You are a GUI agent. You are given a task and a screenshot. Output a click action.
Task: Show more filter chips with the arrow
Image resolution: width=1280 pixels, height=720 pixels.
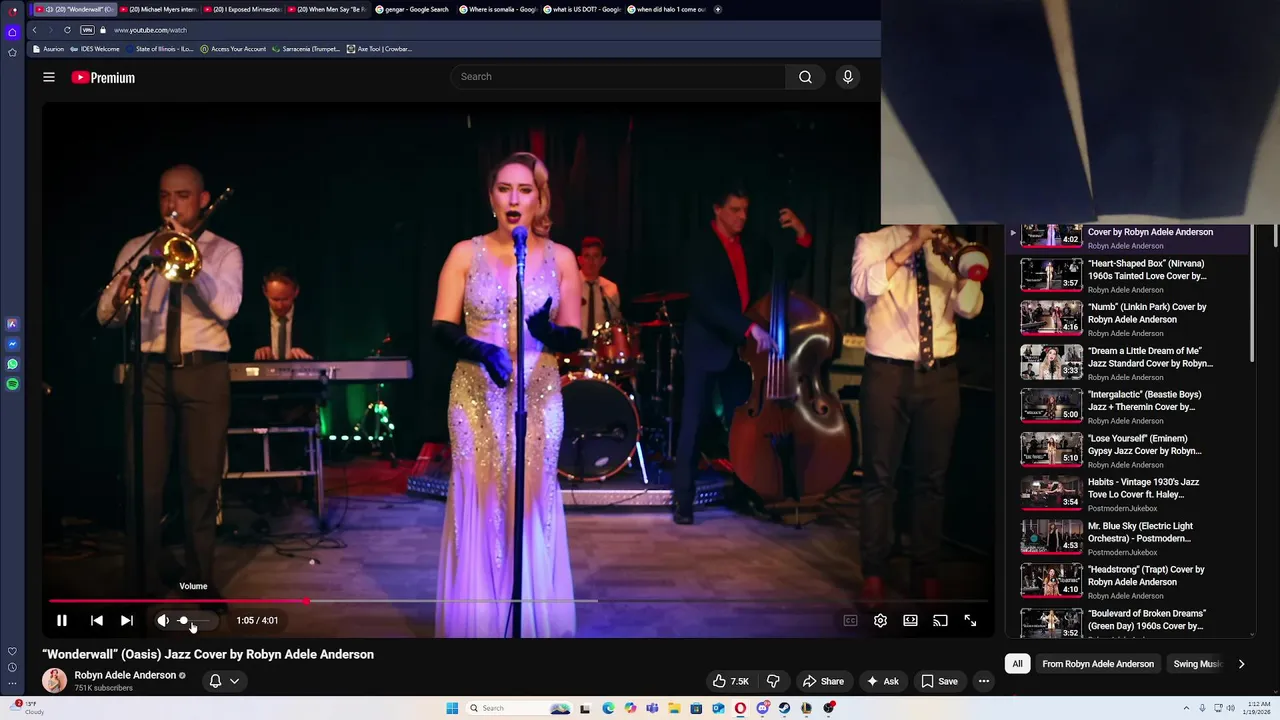1241,664
